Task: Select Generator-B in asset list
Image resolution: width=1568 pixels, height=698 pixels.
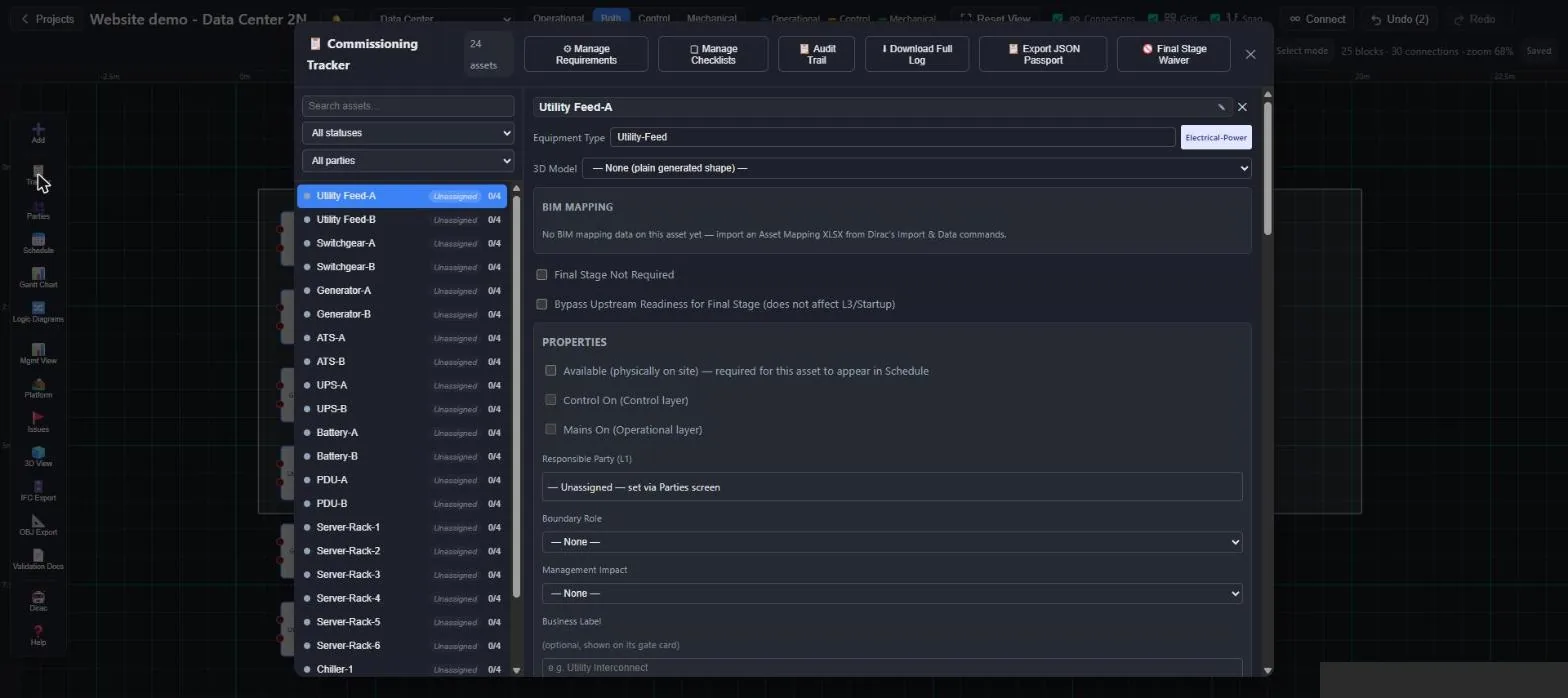Action: click(x=404, y=314)
